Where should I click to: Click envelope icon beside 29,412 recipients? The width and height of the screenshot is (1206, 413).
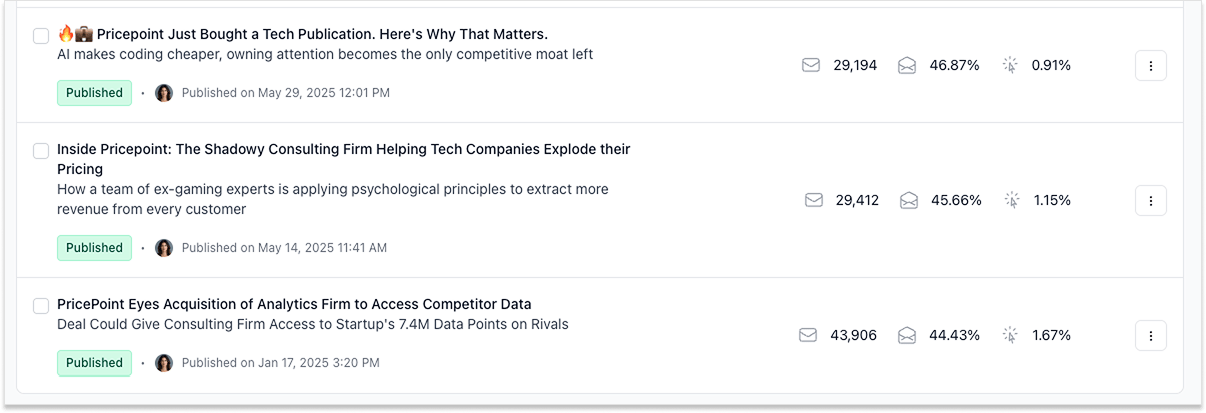click(x=814, y=200)
